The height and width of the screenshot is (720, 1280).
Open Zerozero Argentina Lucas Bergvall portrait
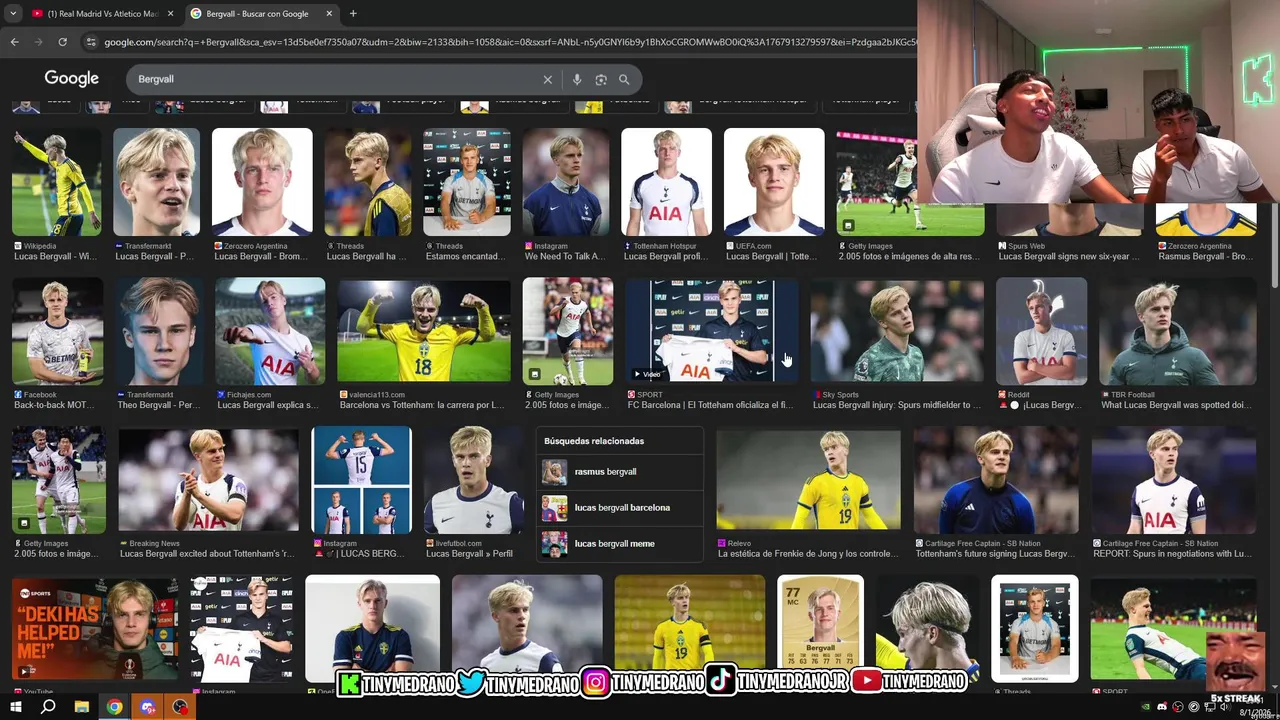262,182
